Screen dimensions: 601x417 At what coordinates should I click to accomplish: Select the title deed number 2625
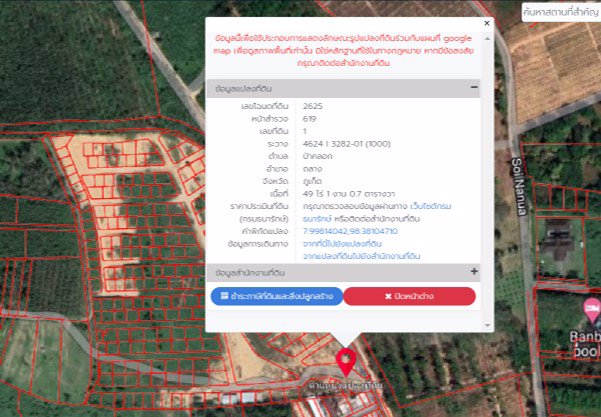[x=312, y=106]
